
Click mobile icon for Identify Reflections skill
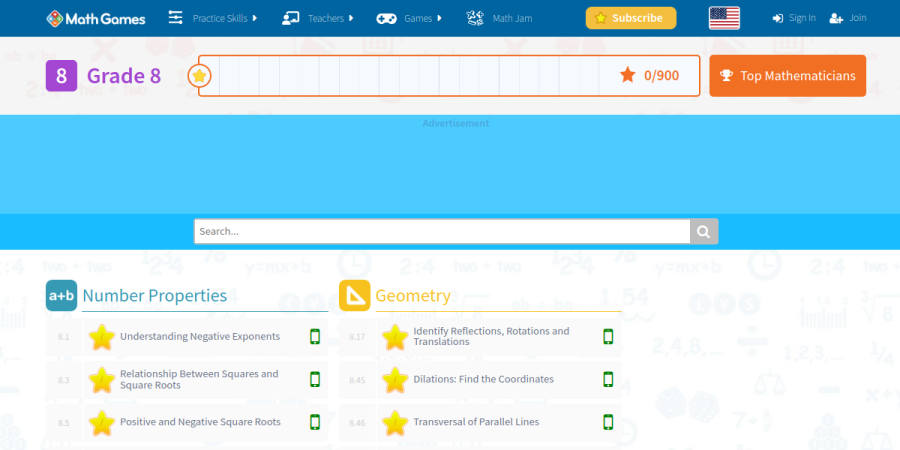tap(608, 336)
